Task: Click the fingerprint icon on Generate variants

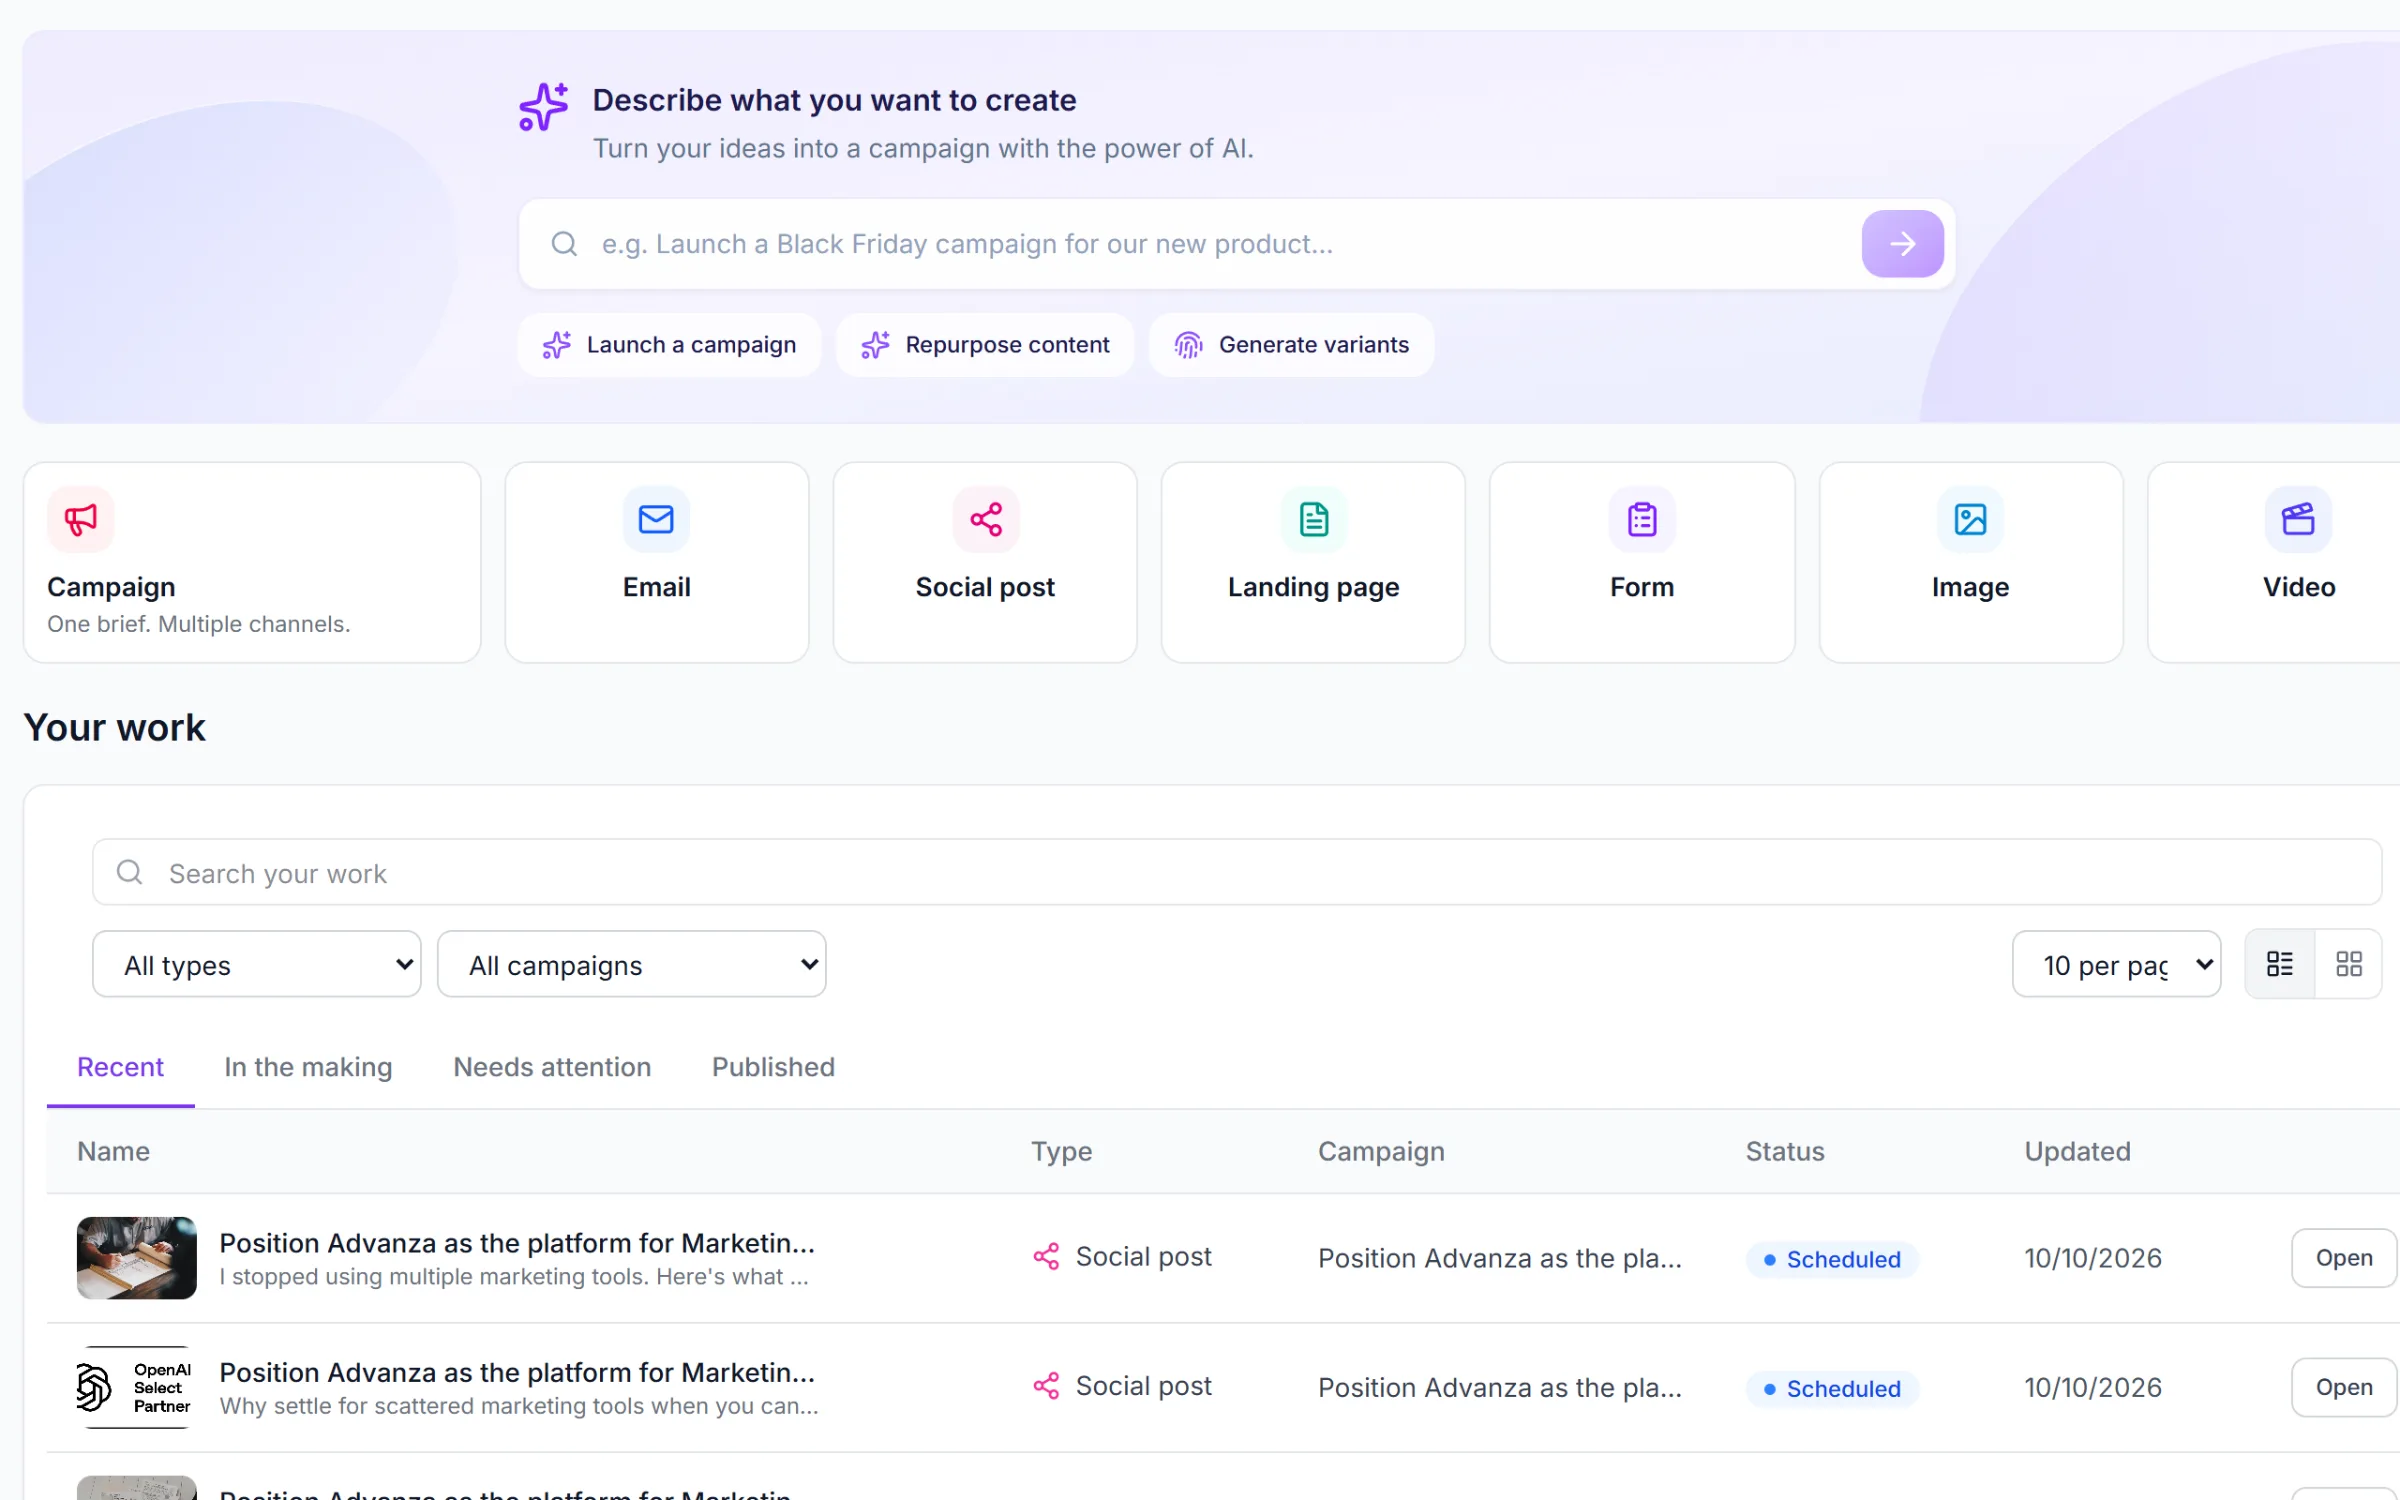Action: click(1188, 345)
